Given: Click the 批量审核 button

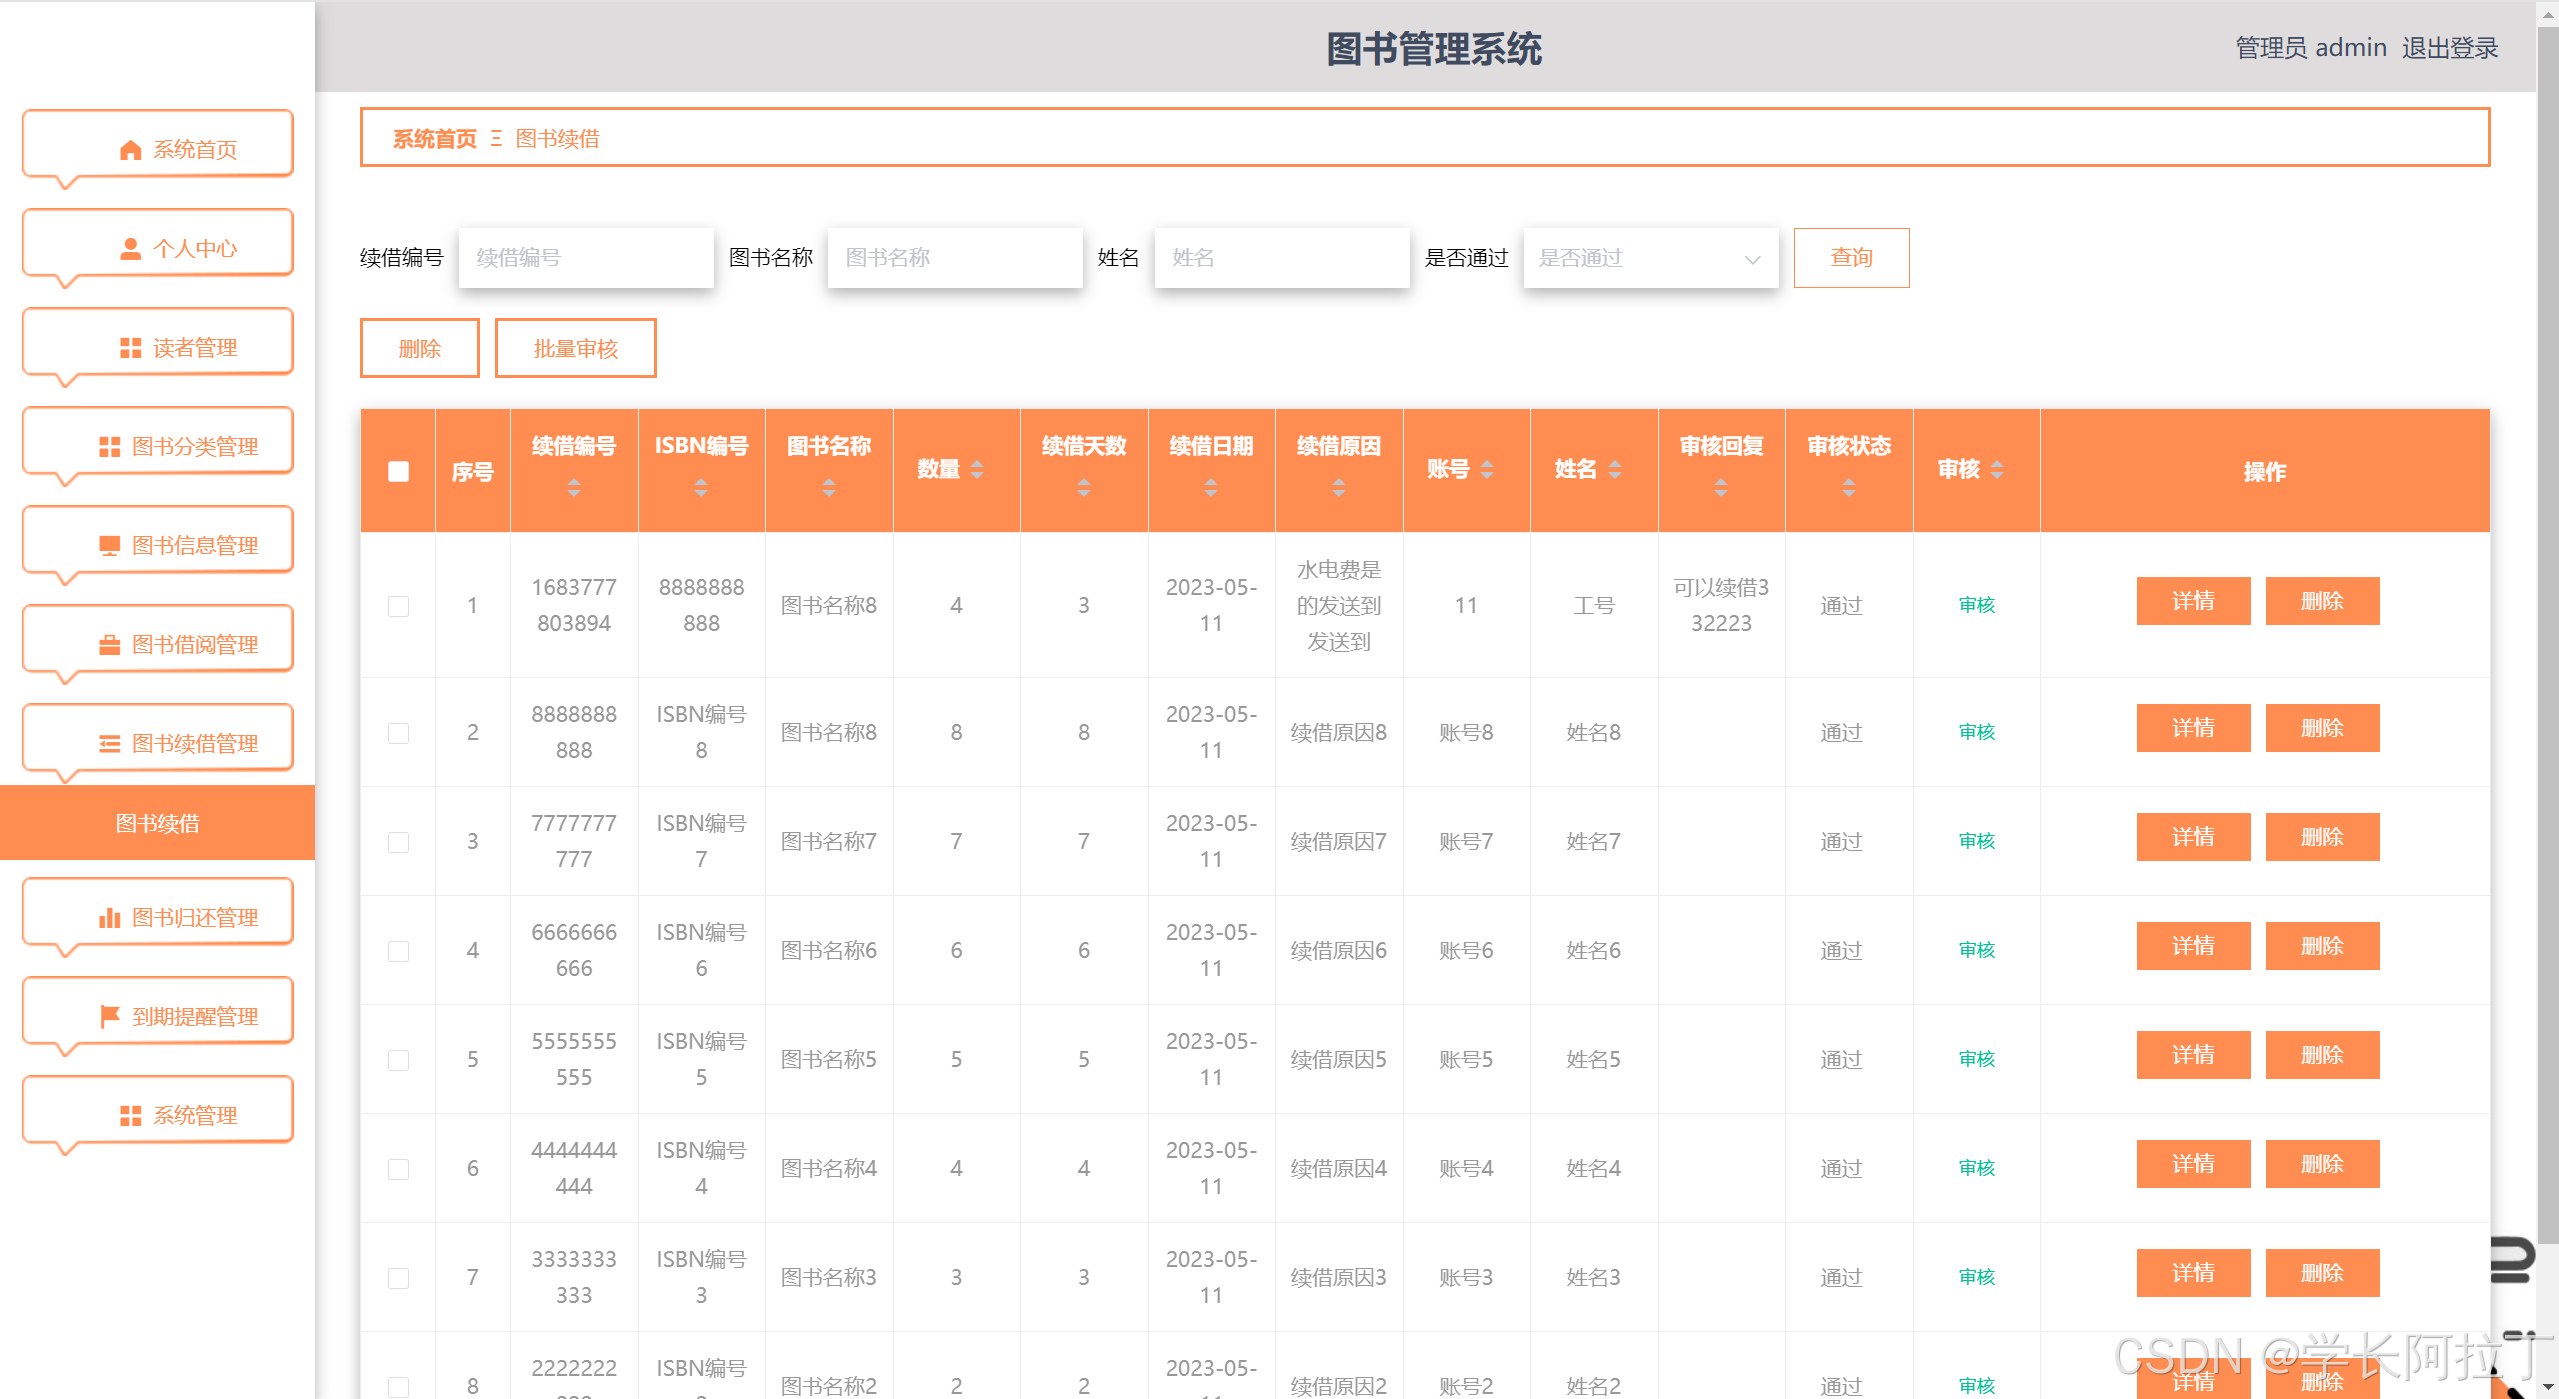Looking at the screenshot, I should coord(575,347).
